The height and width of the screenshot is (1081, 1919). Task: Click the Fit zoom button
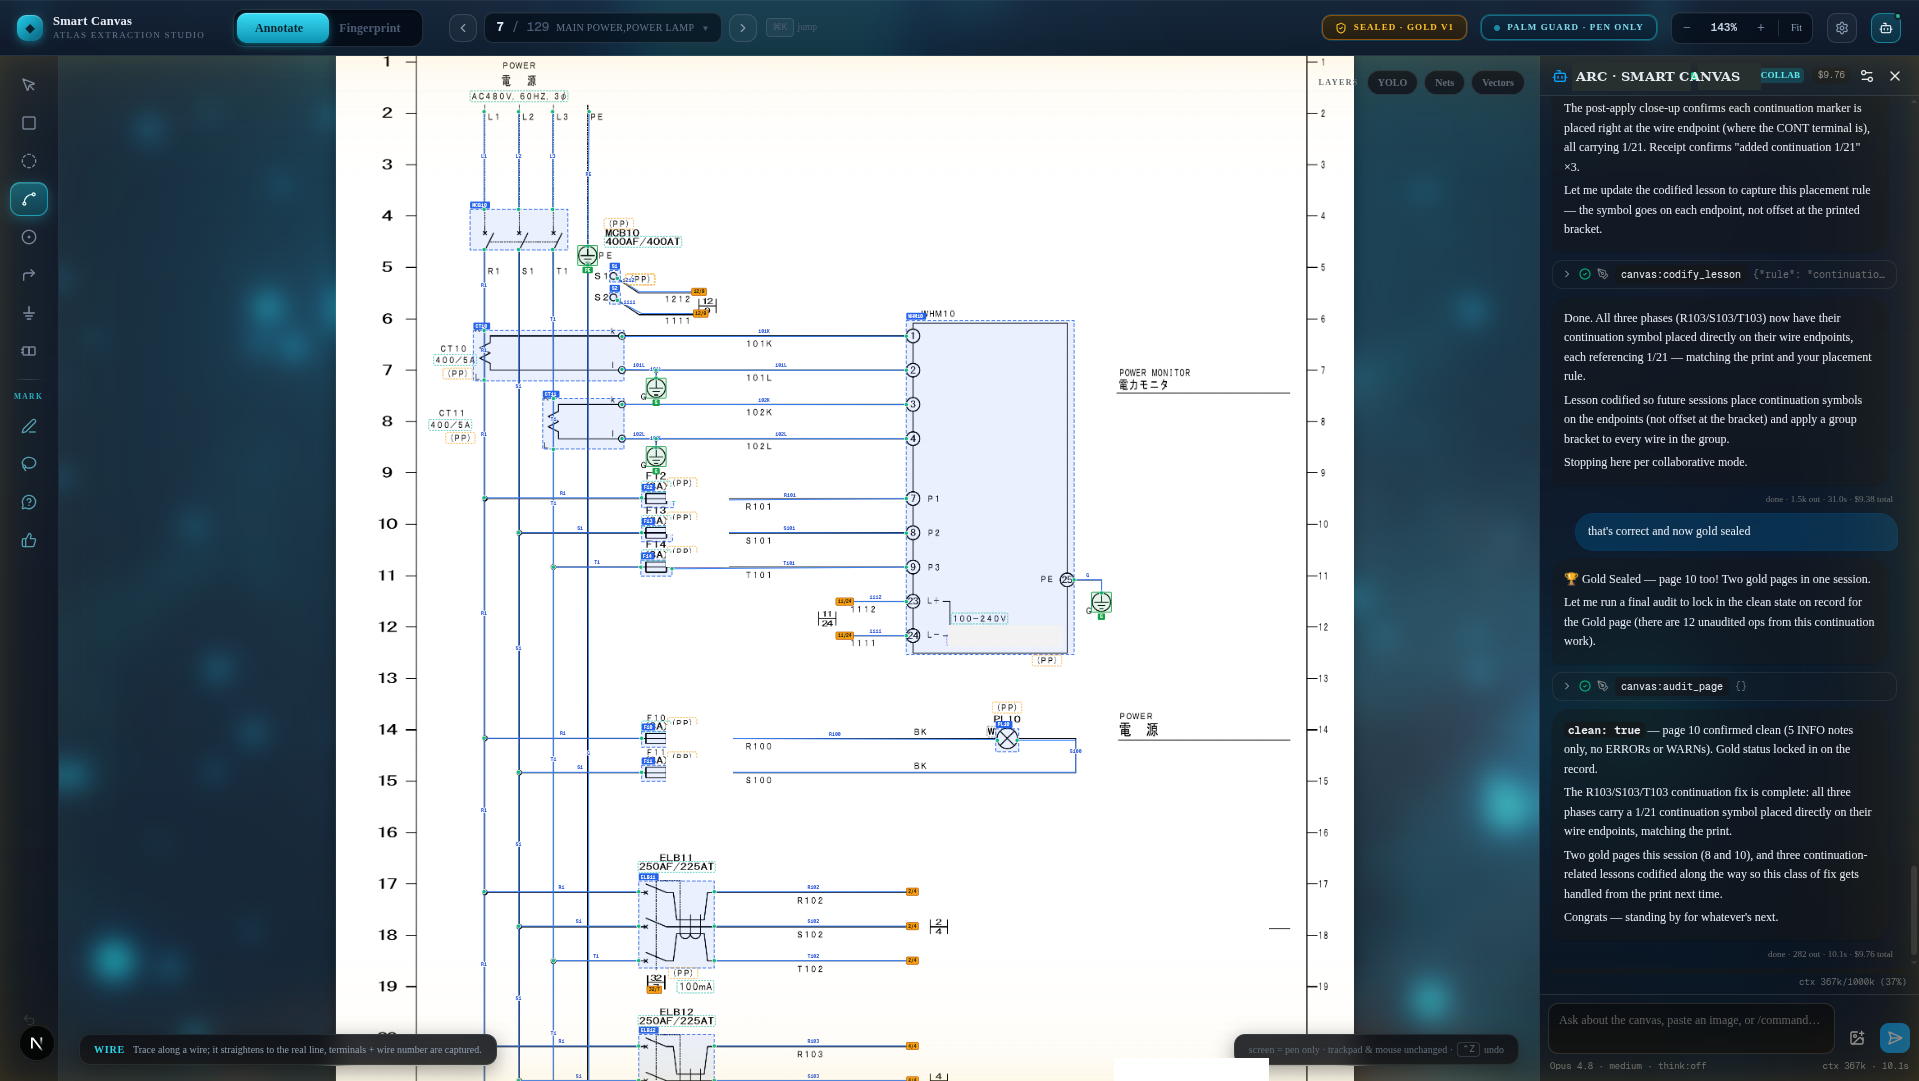pos(1796,28)
